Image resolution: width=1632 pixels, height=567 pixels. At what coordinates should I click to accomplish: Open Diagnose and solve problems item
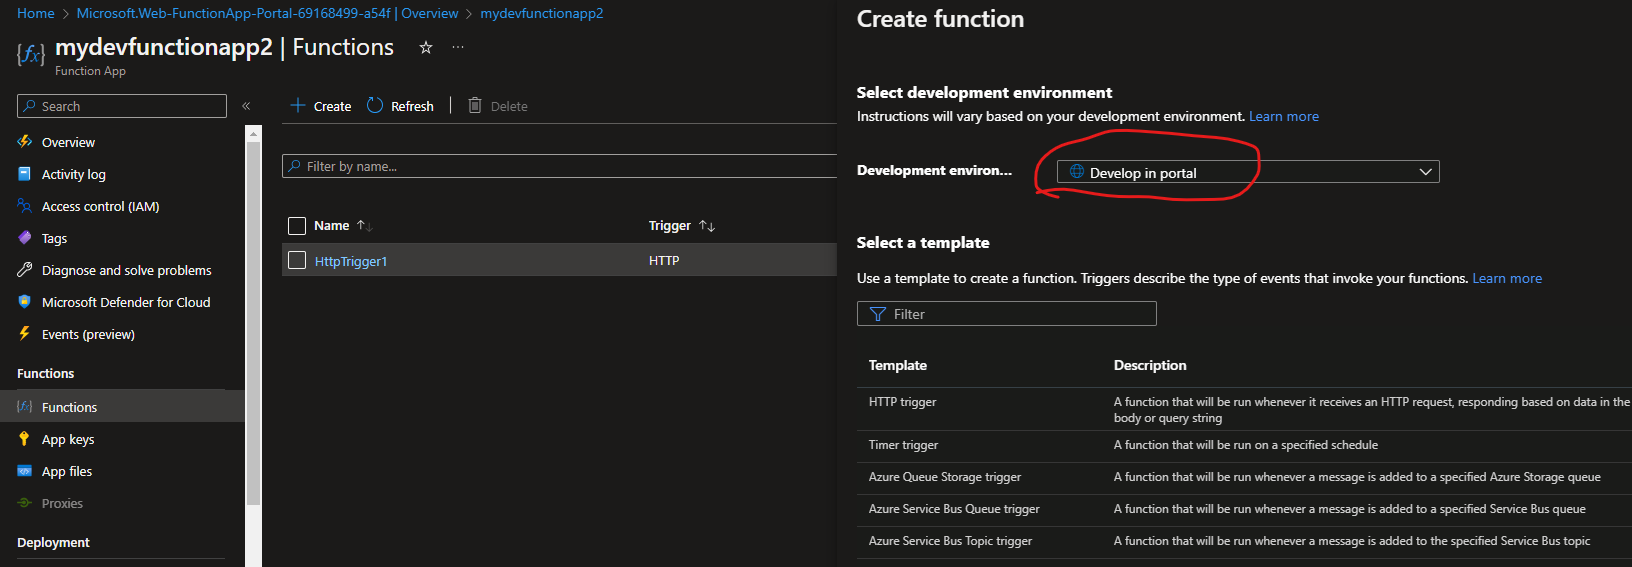(127, 270)
